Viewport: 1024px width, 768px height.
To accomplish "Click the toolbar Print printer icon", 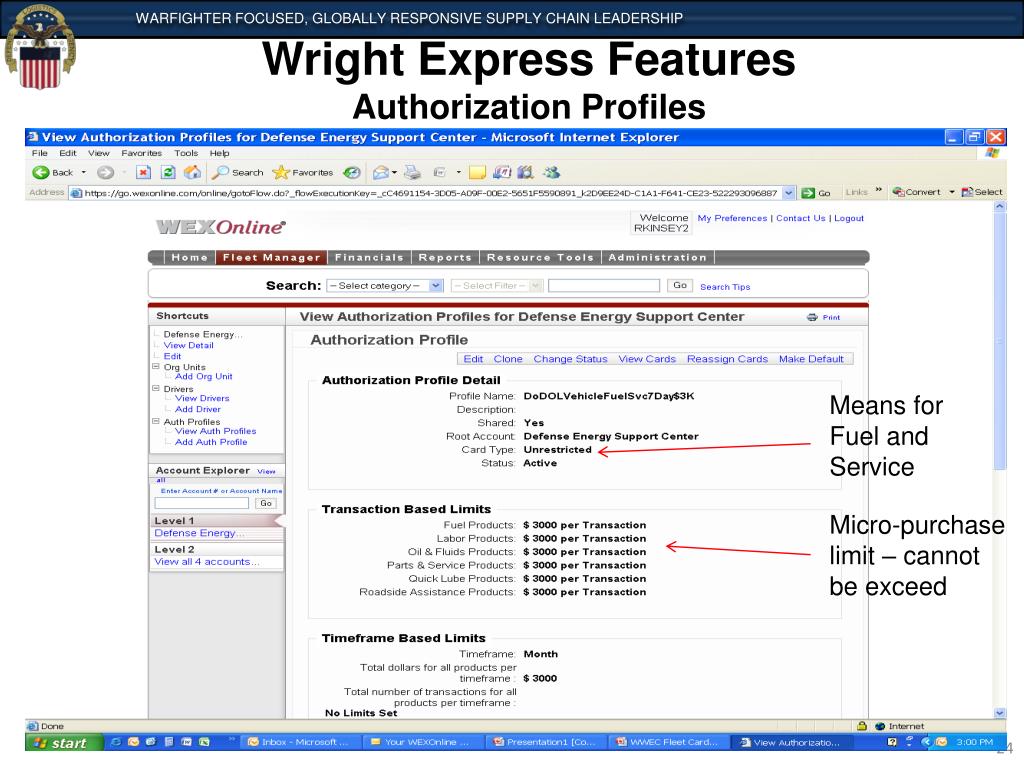I will point(412,172).
